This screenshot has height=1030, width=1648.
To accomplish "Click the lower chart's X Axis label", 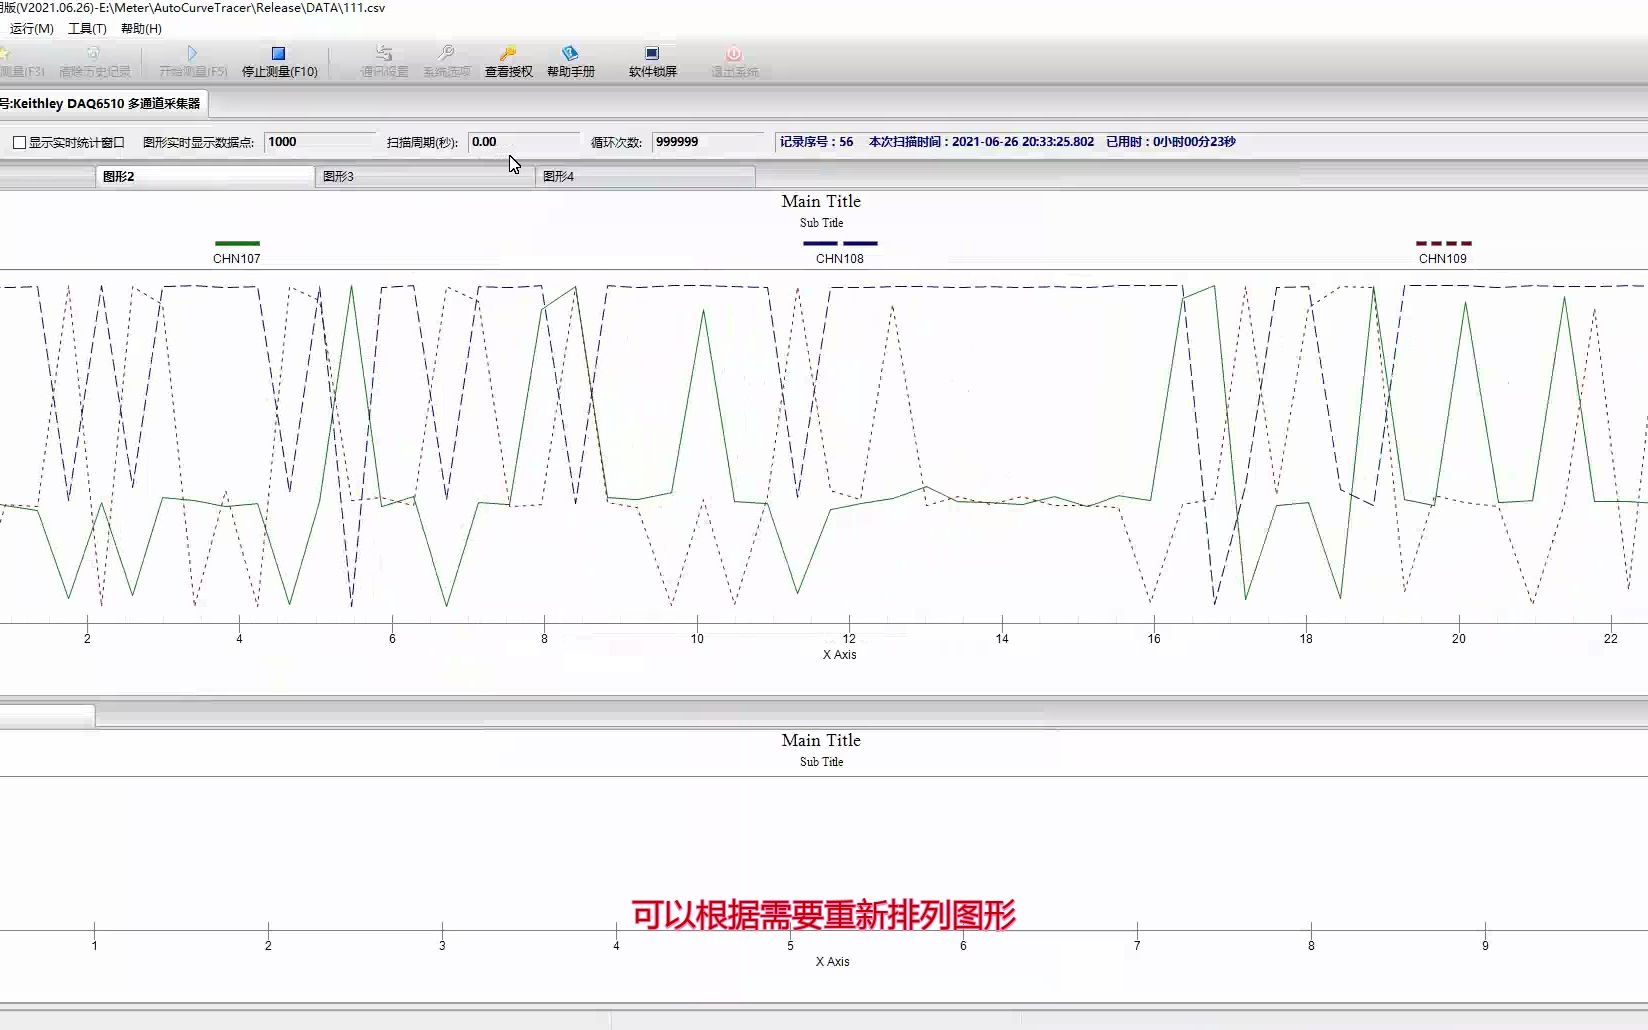I will pyautogui.click(x=832, y=962).
